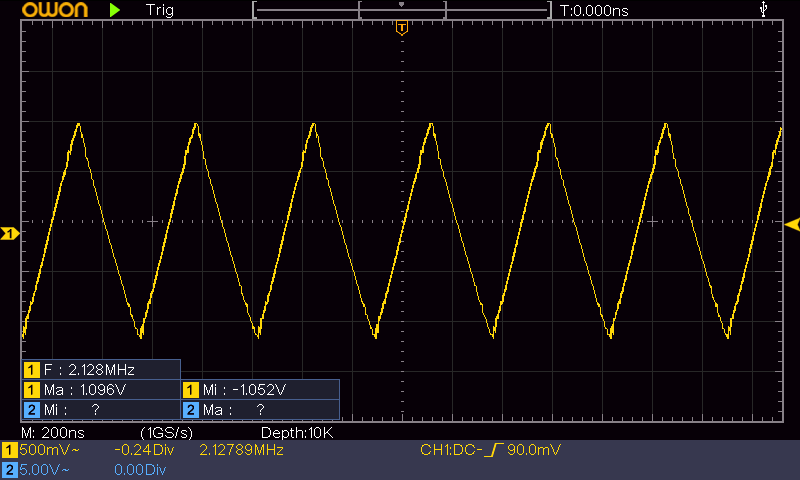The width and height of the screenshot is (800, 480).
Task: Select the (1GS/s) sample rate readout
Action: [x=167, y=433]
